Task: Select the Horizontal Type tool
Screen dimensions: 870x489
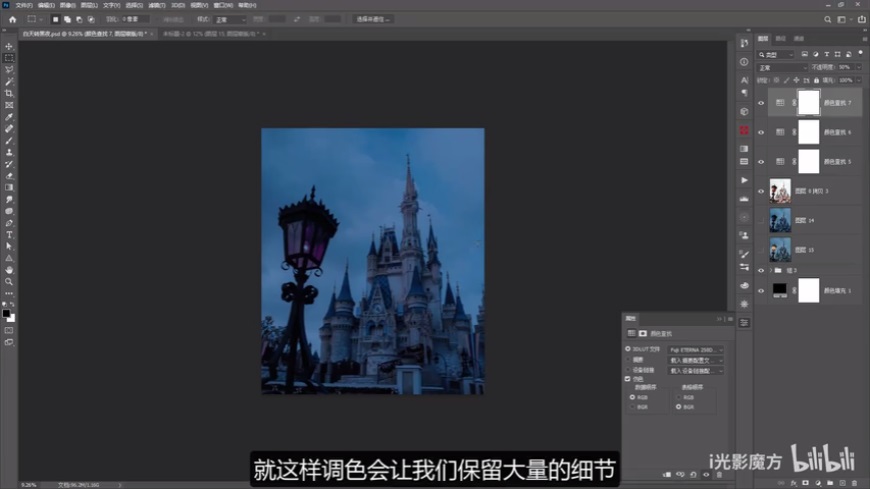Action: [x=9, y=234]
